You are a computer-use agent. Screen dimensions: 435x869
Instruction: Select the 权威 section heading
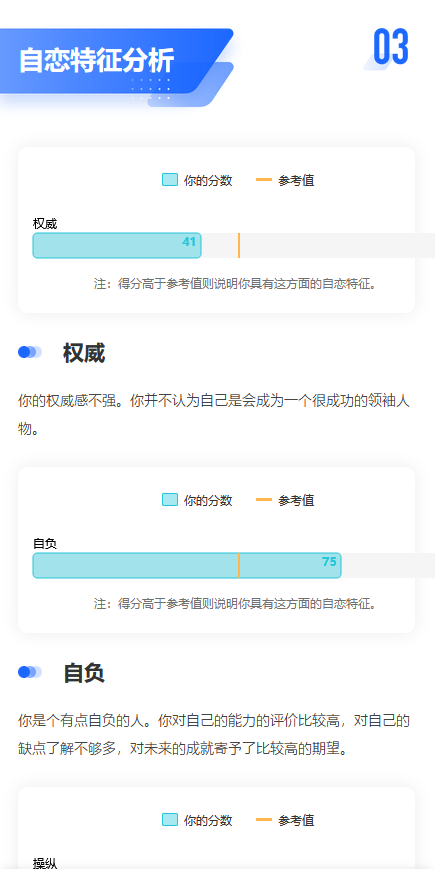tap(84, 353)
